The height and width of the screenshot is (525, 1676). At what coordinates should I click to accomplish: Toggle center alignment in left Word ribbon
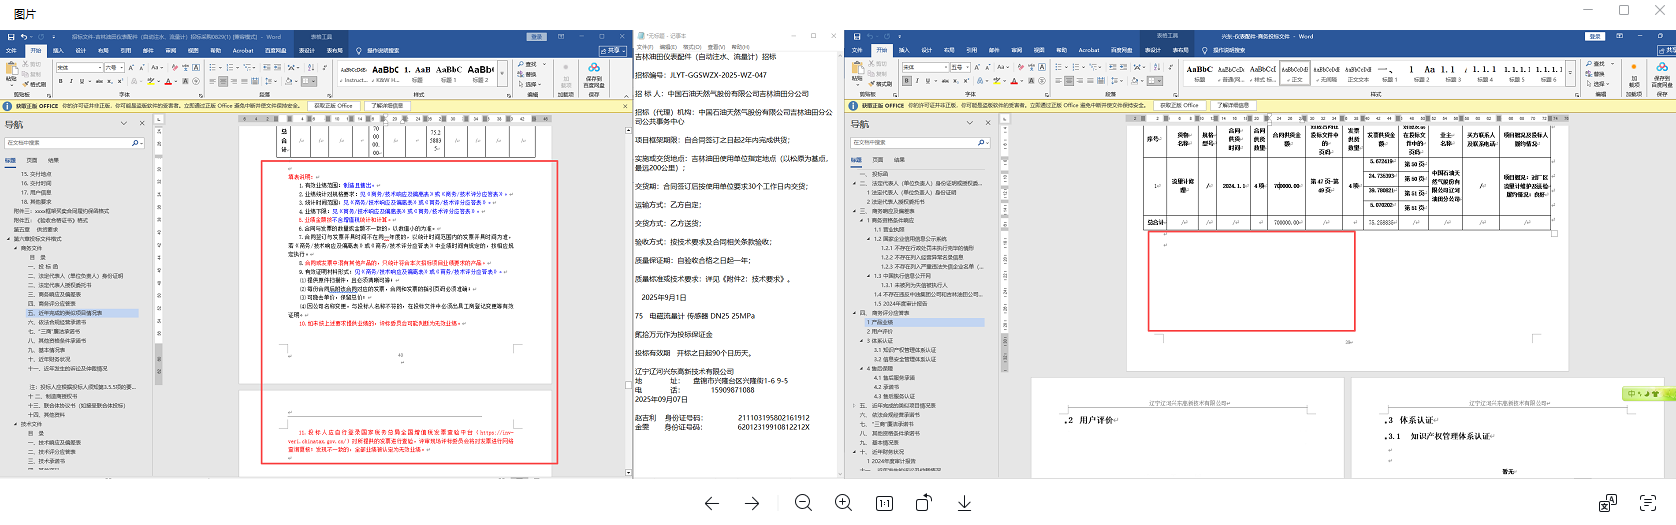223,81
